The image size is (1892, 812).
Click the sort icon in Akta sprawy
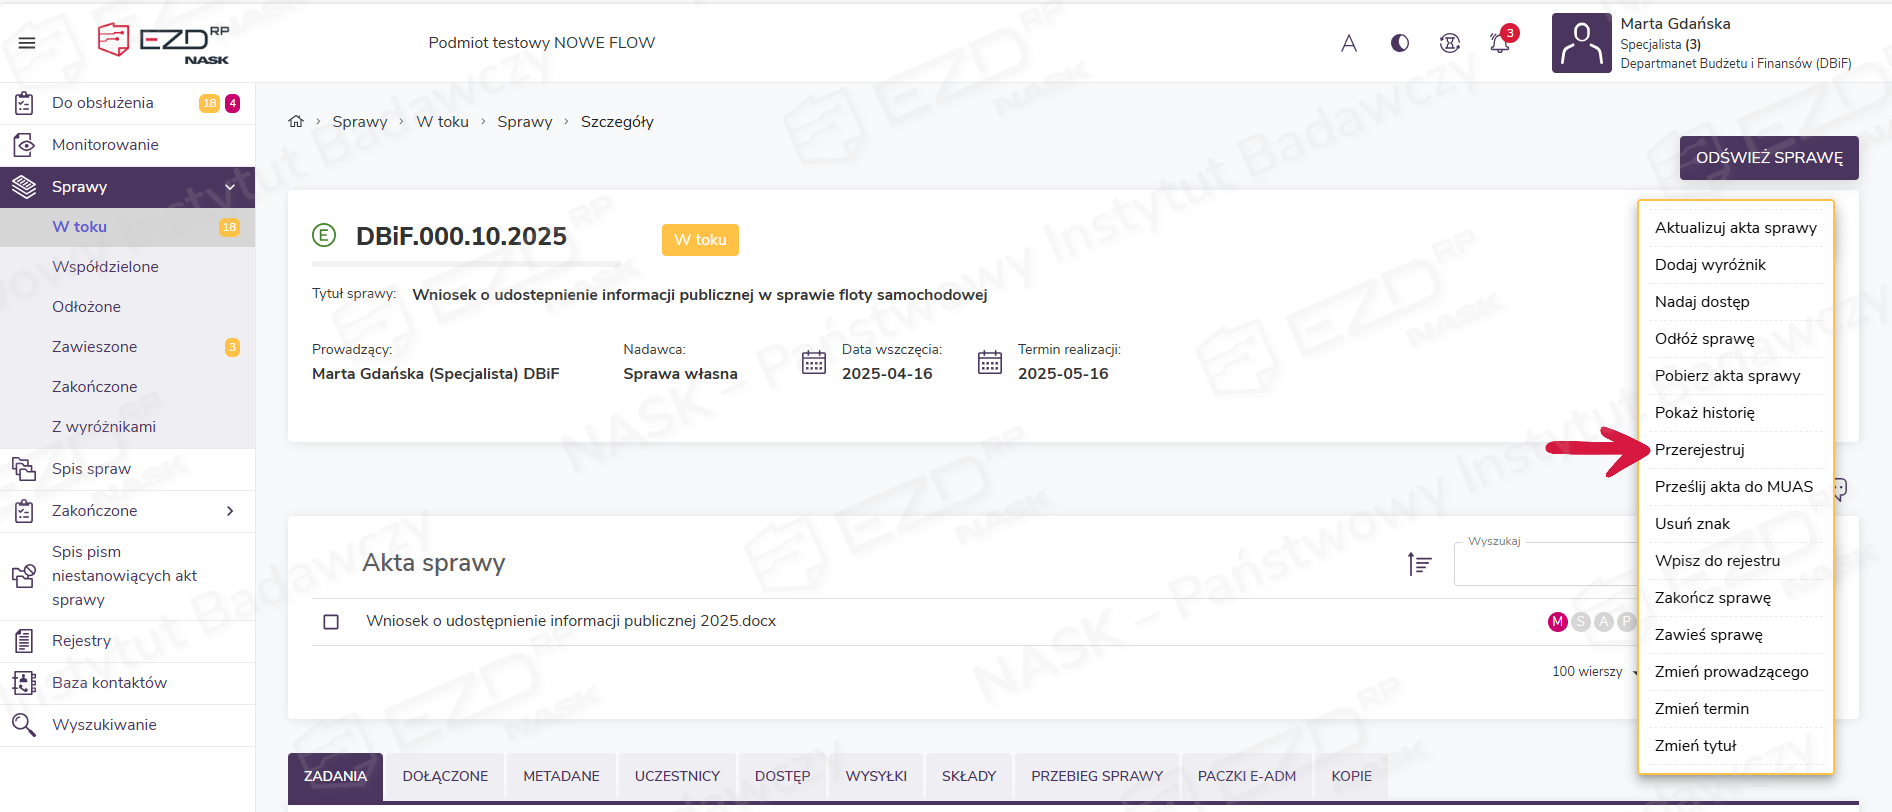(1419, 564)
